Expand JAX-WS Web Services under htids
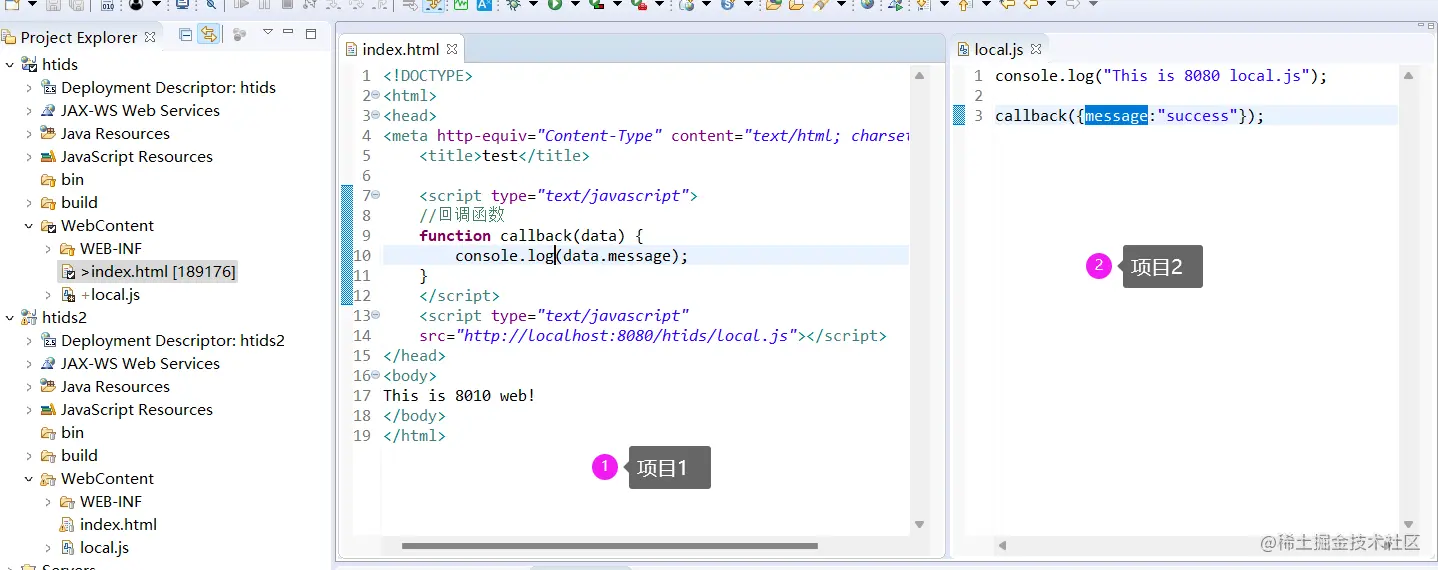 (29, 111)
